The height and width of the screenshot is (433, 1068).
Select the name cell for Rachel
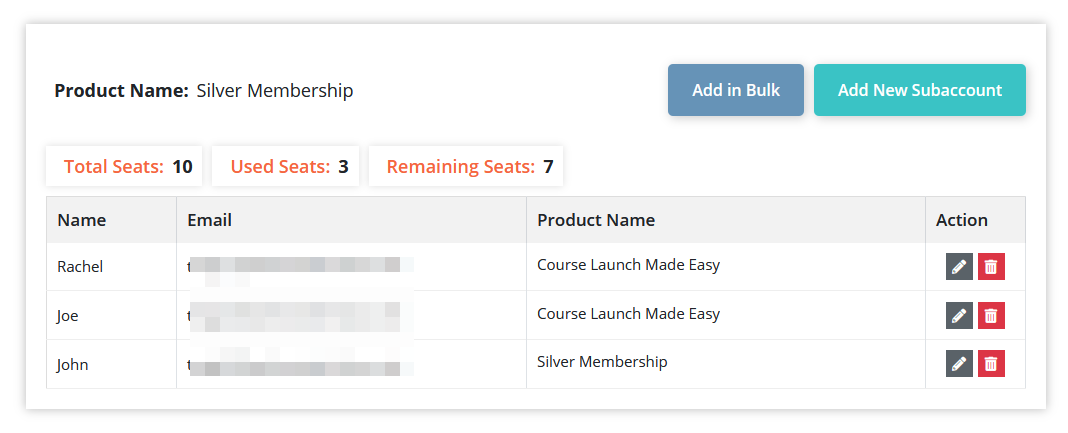80,267
